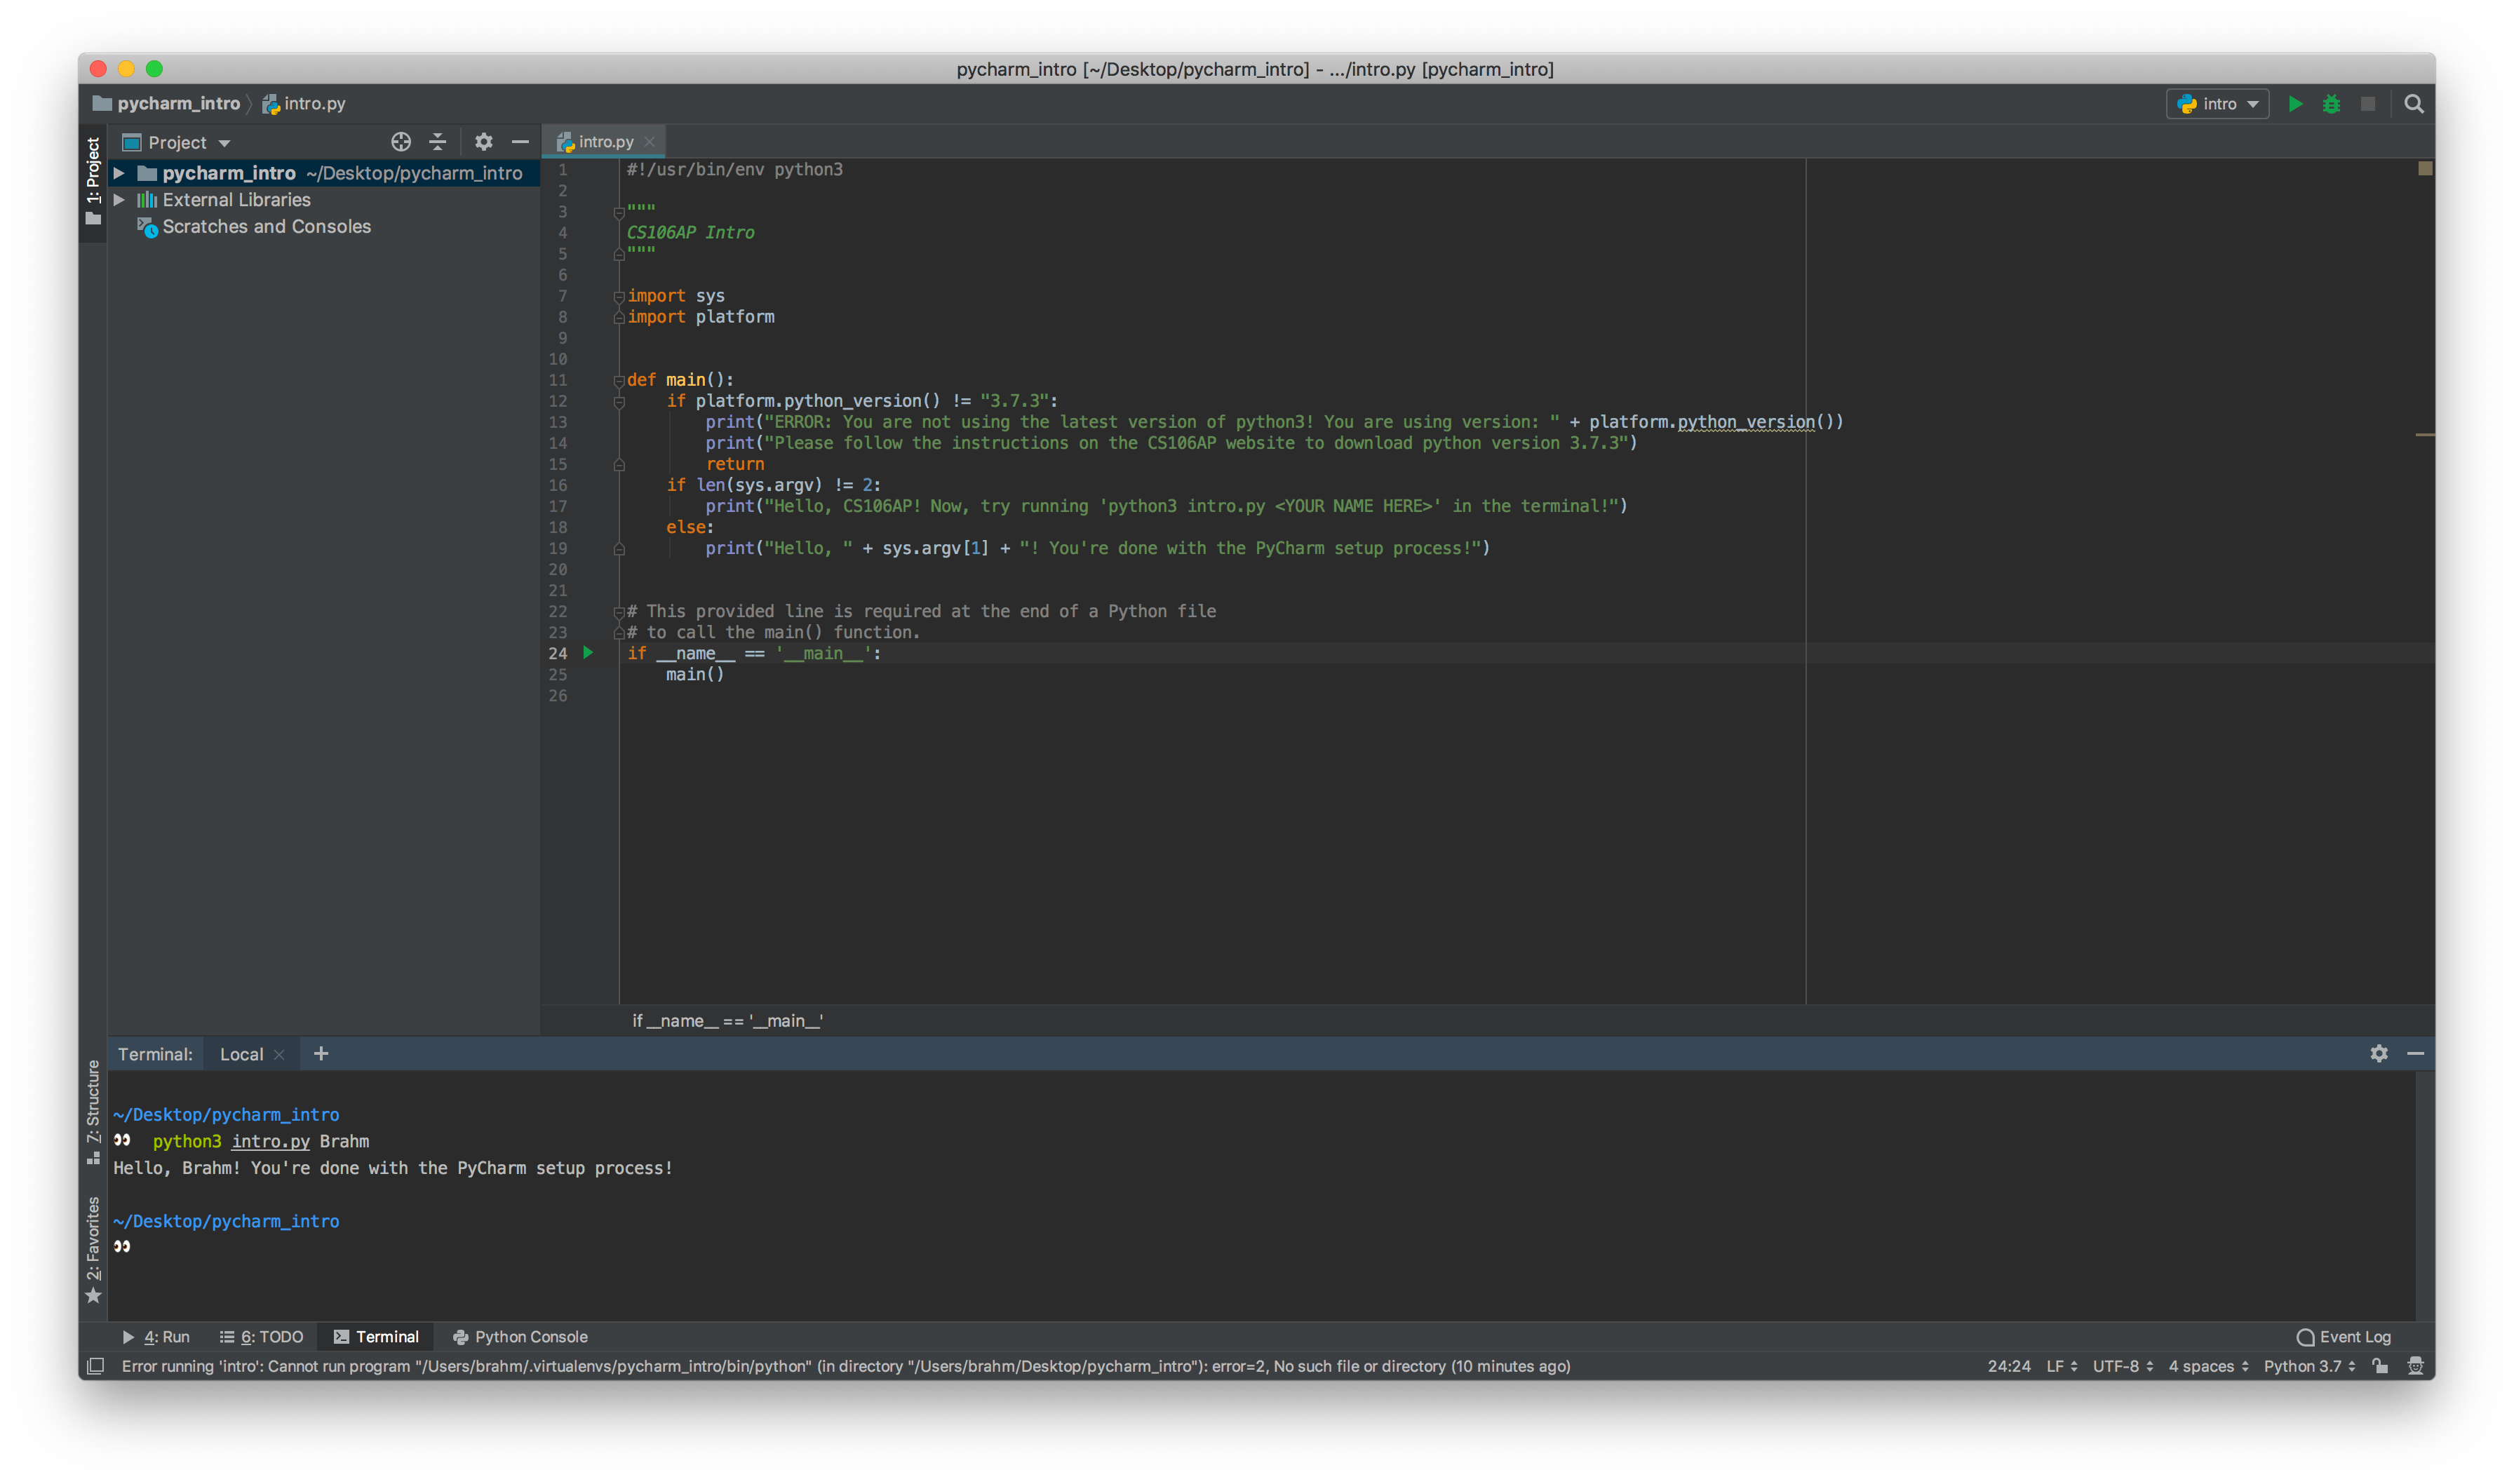Hide the Project tool window

[520, 142]
